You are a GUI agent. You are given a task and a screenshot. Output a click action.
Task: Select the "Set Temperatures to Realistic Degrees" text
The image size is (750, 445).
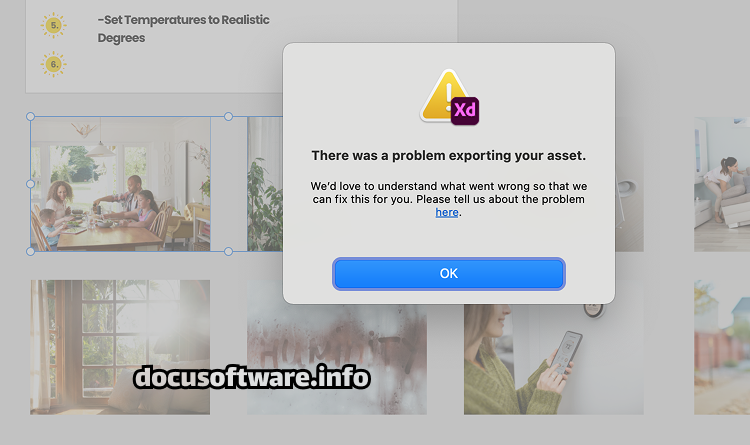point(184,29)
